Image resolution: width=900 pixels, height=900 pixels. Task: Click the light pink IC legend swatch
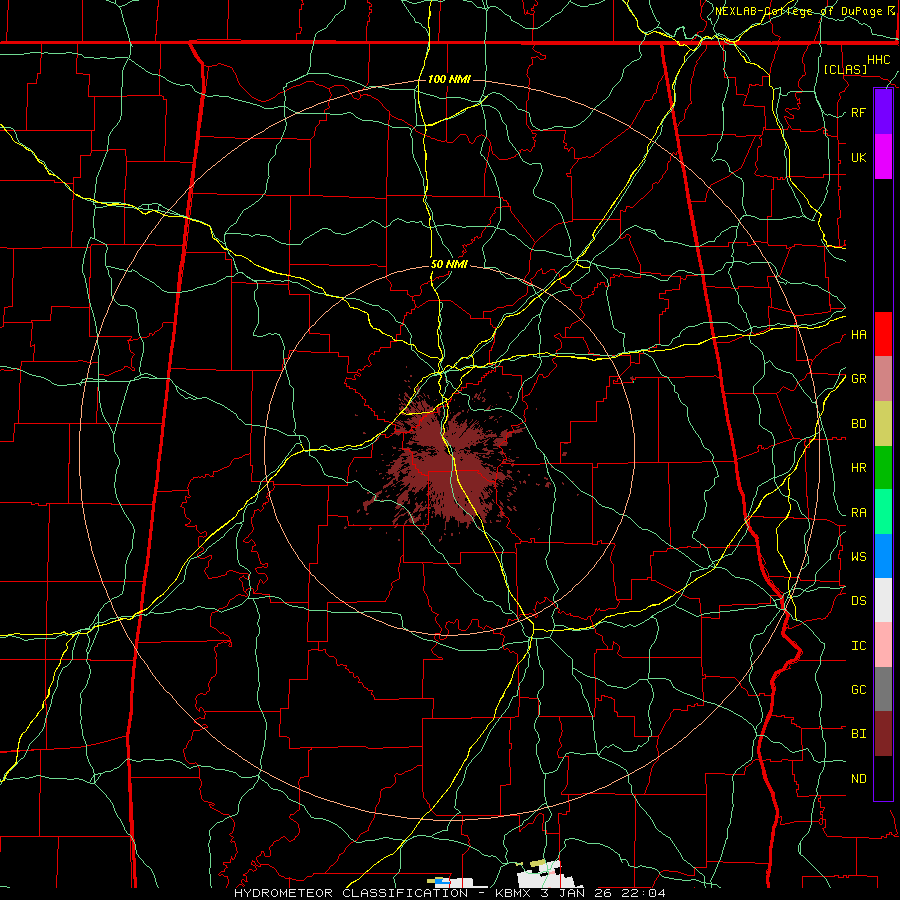tap(883, 645)
